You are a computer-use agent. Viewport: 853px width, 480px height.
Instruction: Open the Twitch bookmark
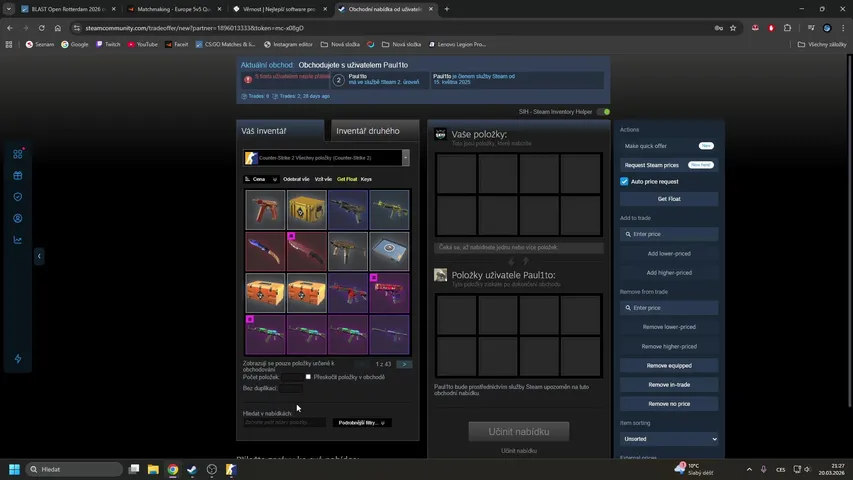coord(108,45)
